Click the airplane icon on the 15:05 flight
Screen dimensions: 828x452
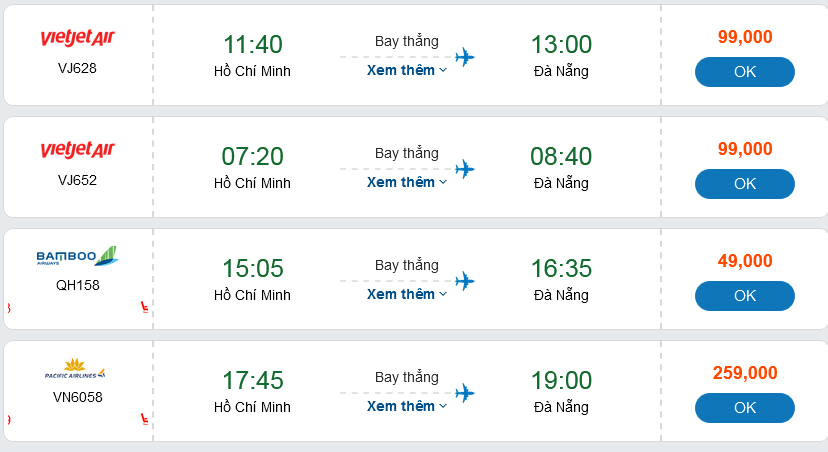click(x=464, y=281)
